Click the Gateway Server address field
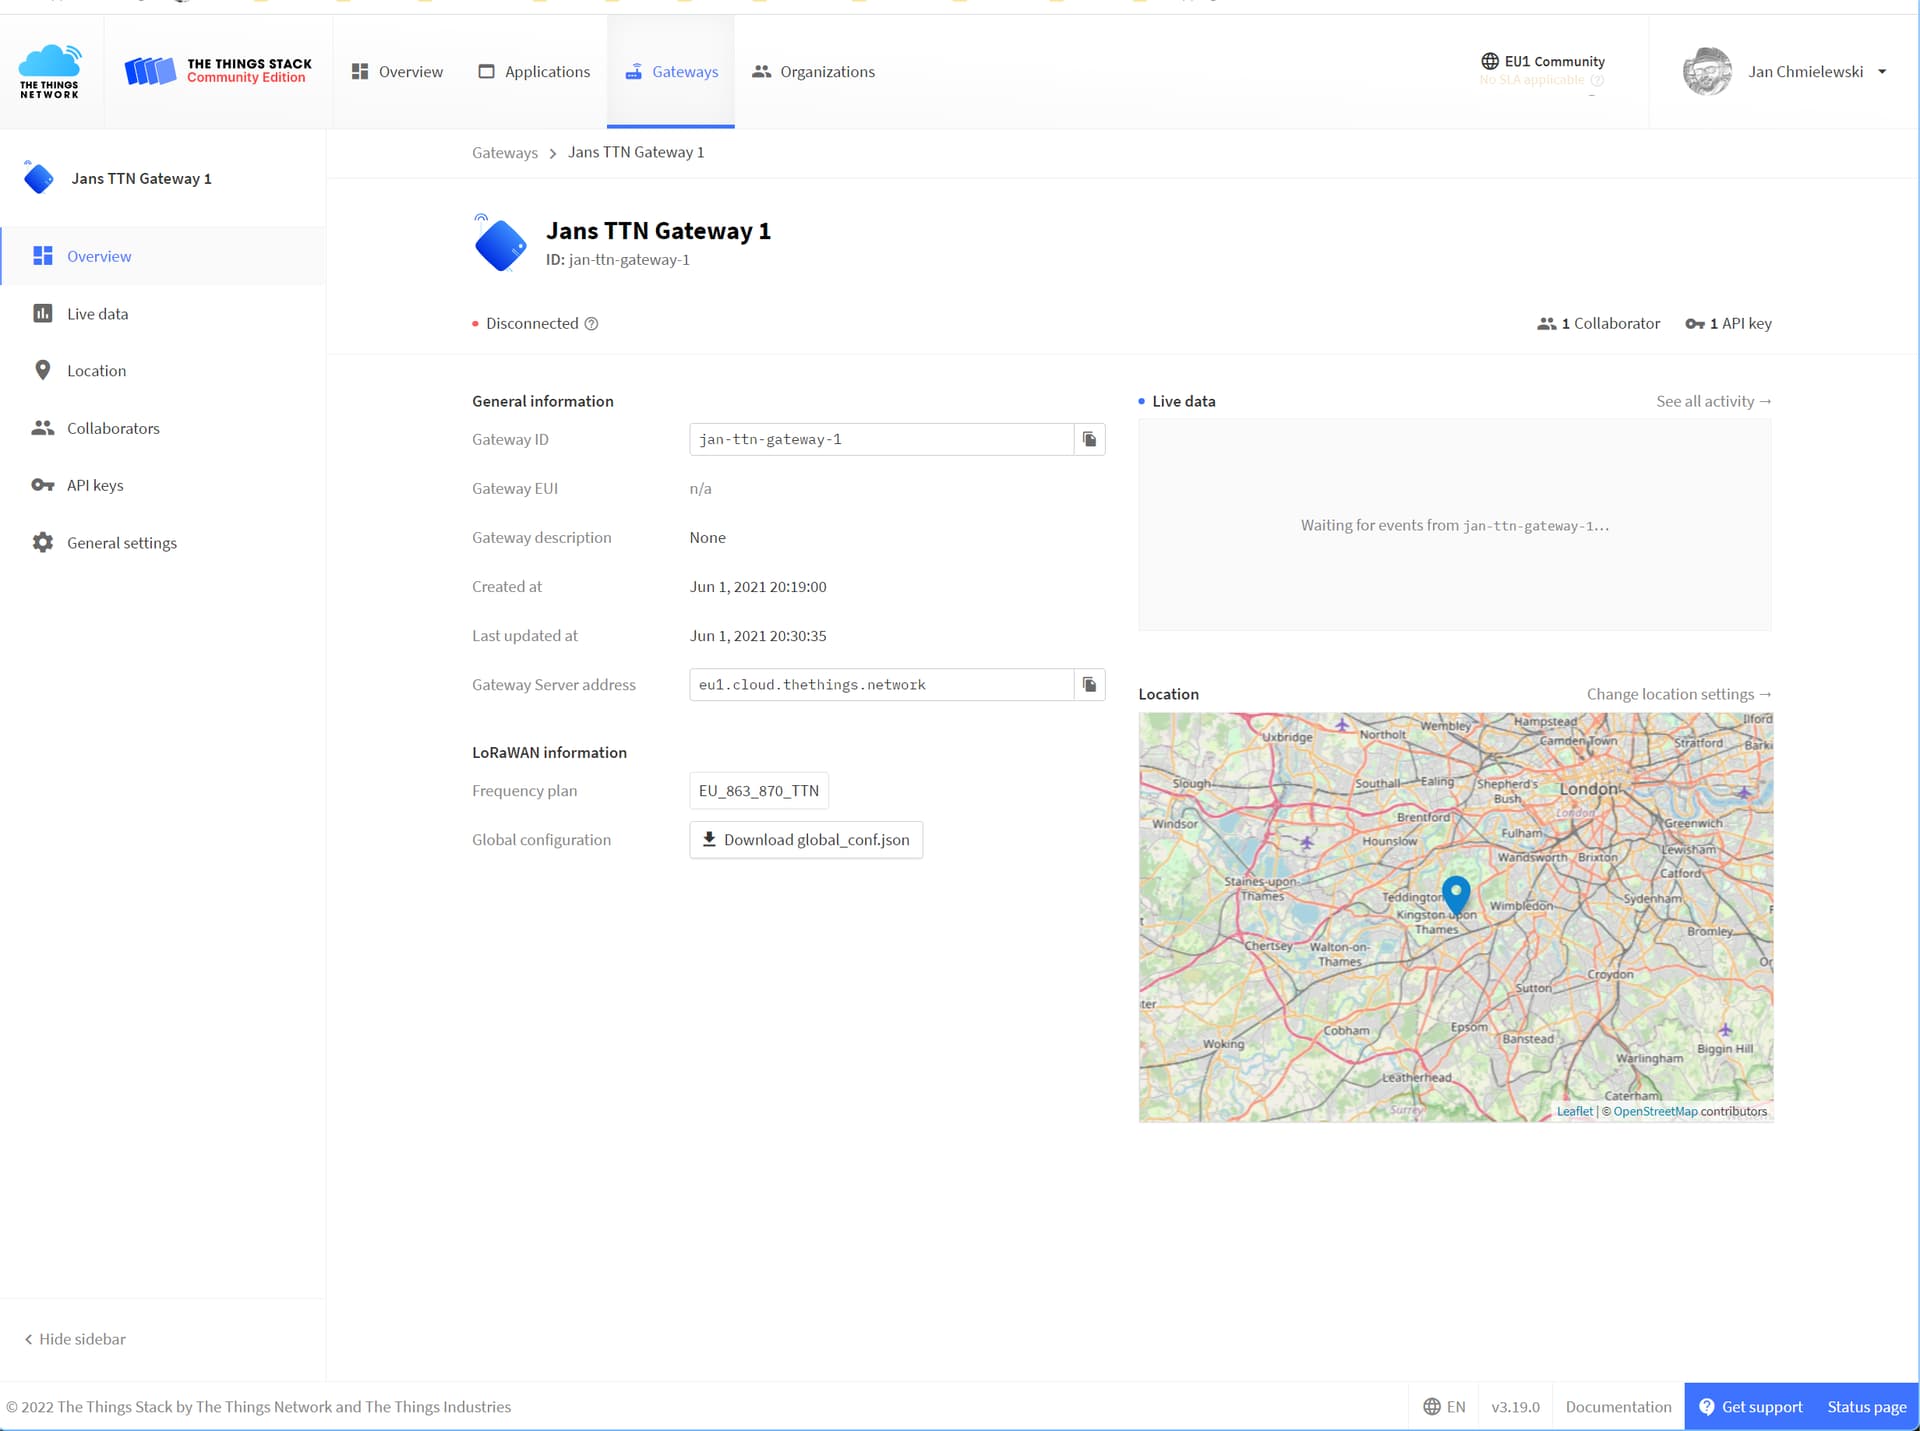Image resolution: width=1920 pixels, height=1431 pixels. tap(881, 685)
